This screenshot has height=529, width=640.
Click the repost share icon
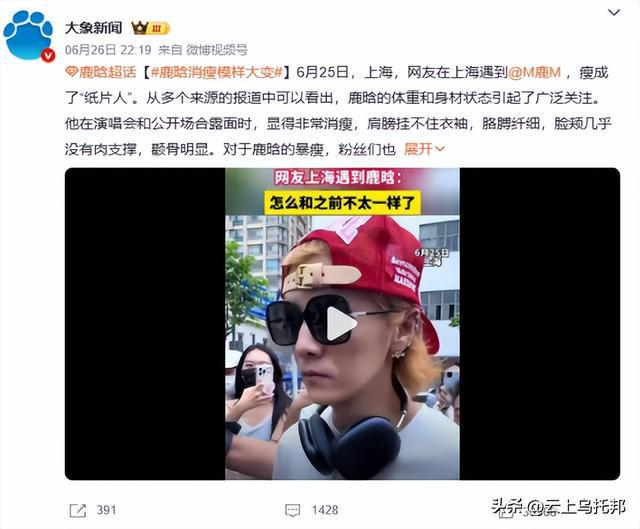(x=78, y=510)
